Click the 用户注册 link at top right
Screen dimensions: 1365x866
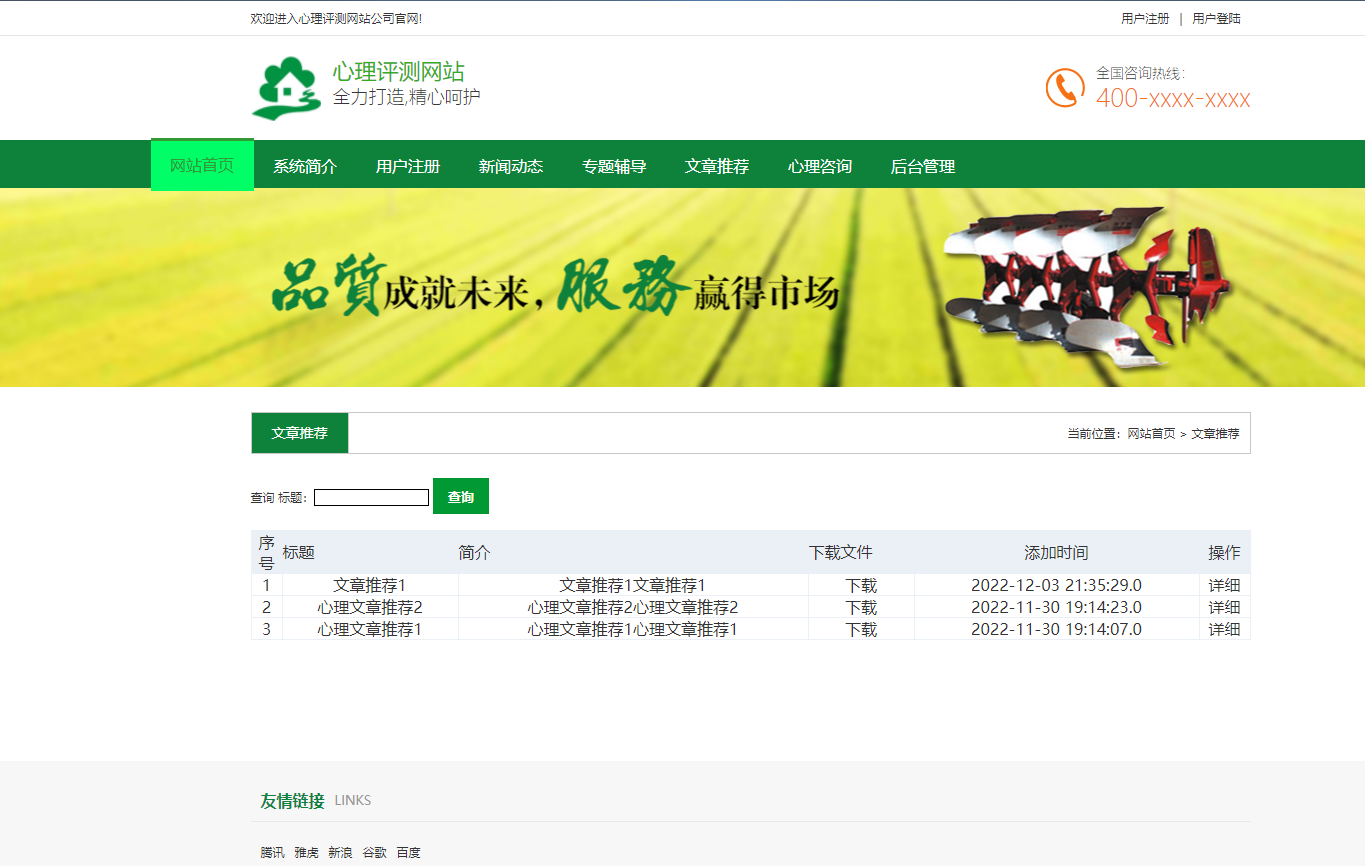[1145, 18]
